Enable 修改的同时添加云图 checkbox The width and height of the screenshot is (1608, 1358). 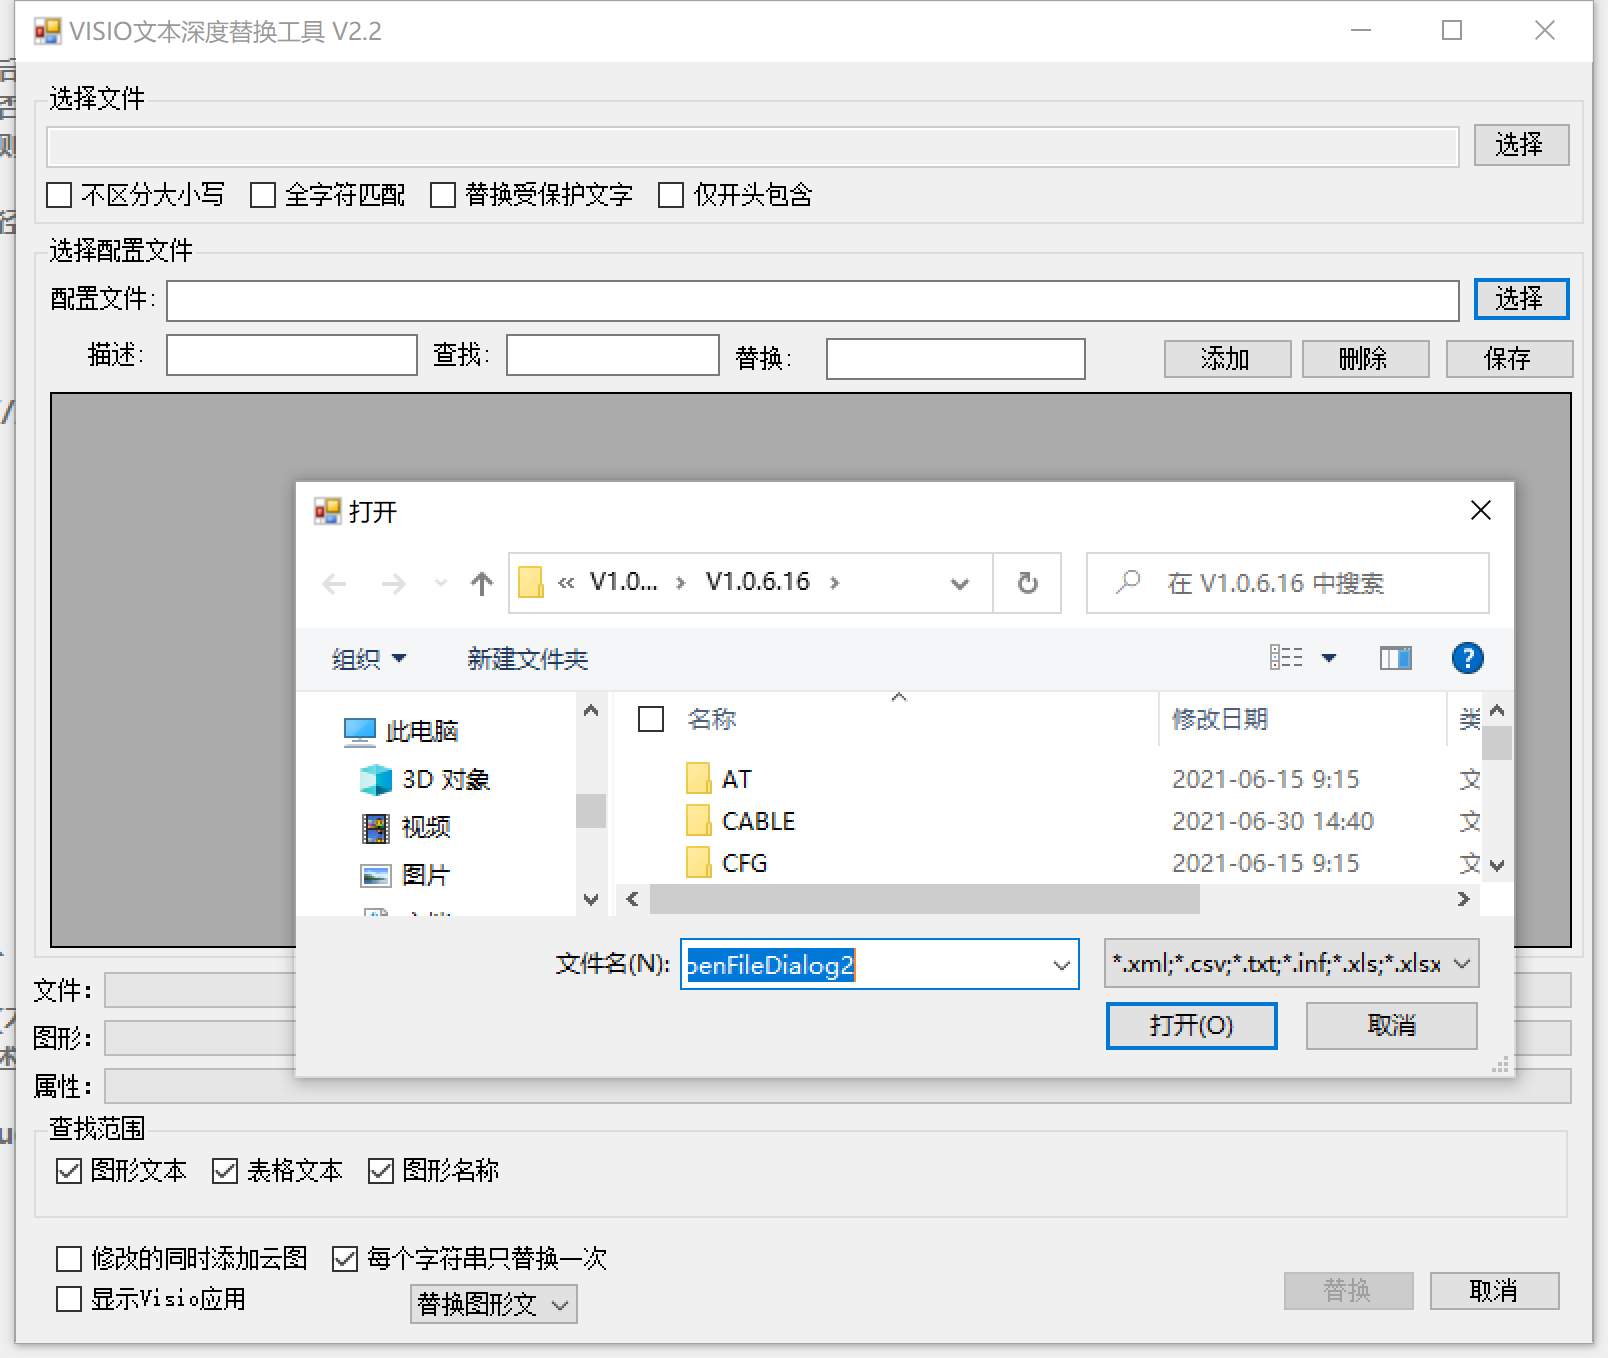(69, 1258)
